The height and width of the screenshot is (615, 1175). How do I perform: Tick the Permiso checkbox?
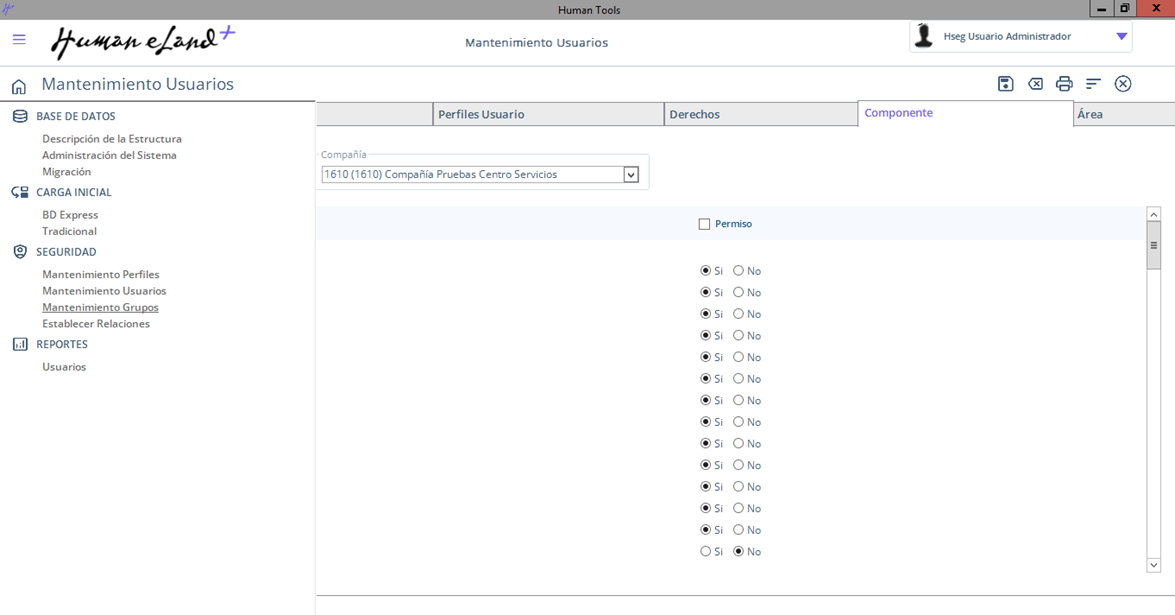705,224
